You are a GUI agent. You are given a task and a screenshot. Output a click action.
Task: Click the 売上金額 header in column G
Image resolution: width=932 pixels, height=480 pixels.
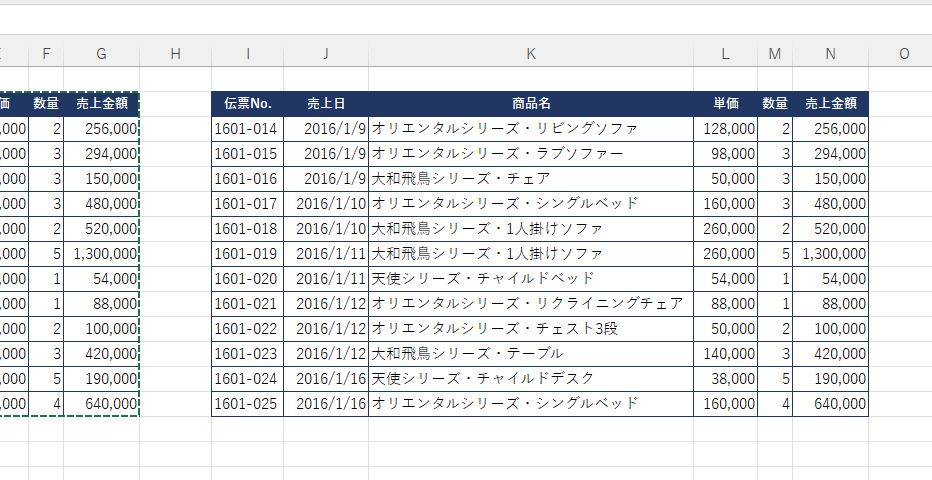click(102, 103)
